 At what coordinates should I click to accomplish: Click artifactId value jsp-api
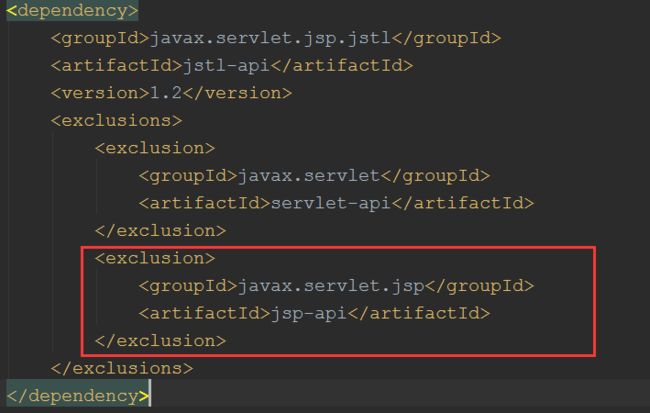pos(309,313)
